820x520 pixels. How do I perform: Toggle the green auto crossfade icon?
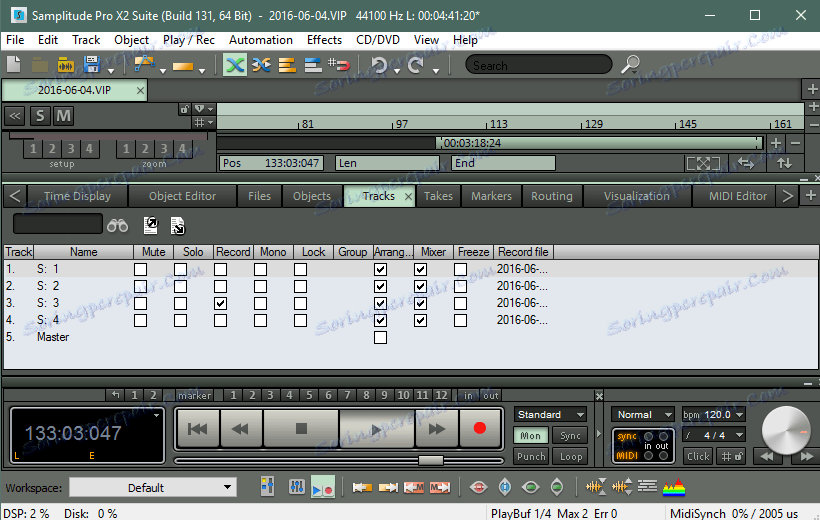pyautogui.click(x=235, y=65)
